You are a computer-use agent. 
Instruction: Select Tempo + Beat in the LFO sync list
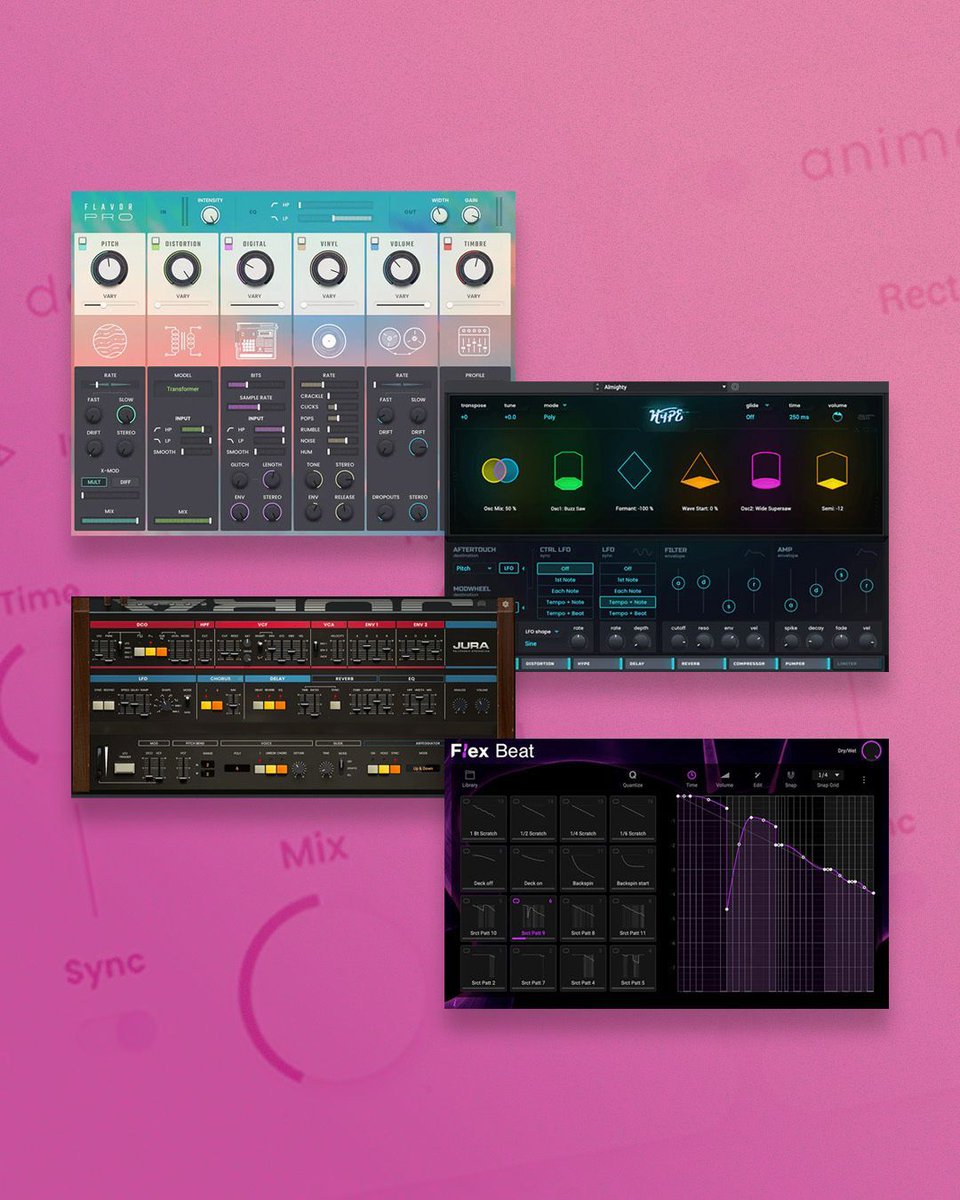tap(628, 613)
